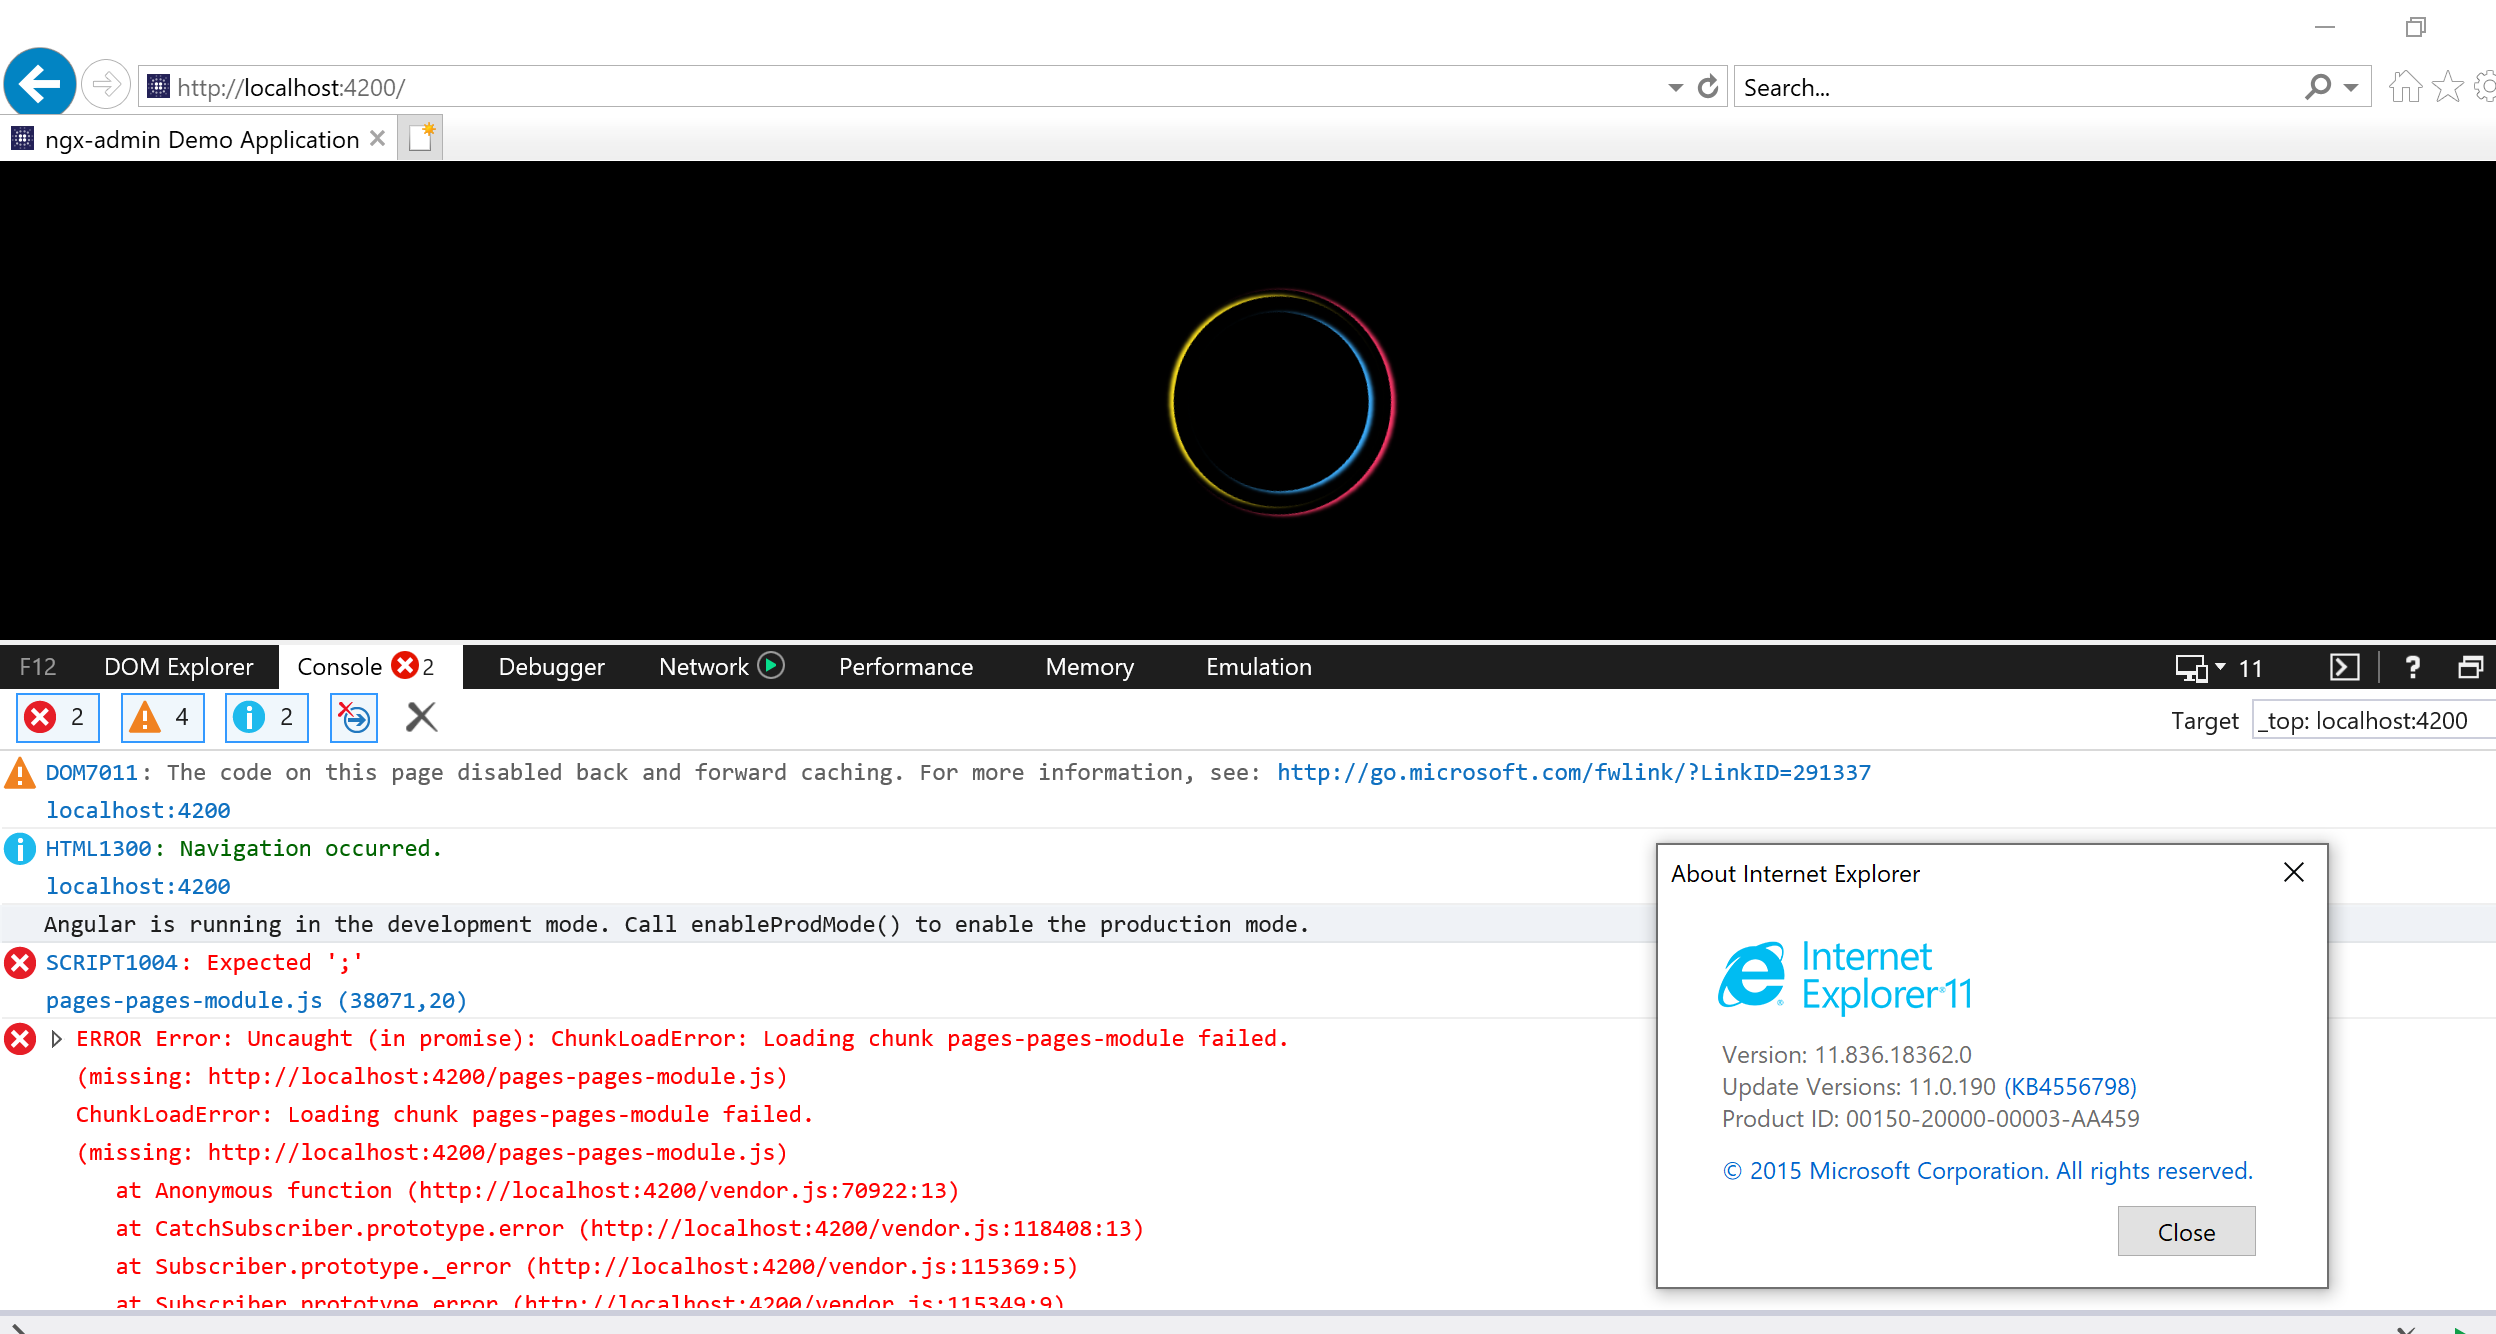The width and height of the screenshot is (2496, 1334).
Task: Open the go.microsoft.com fwlink URL
Action: 1573,772
